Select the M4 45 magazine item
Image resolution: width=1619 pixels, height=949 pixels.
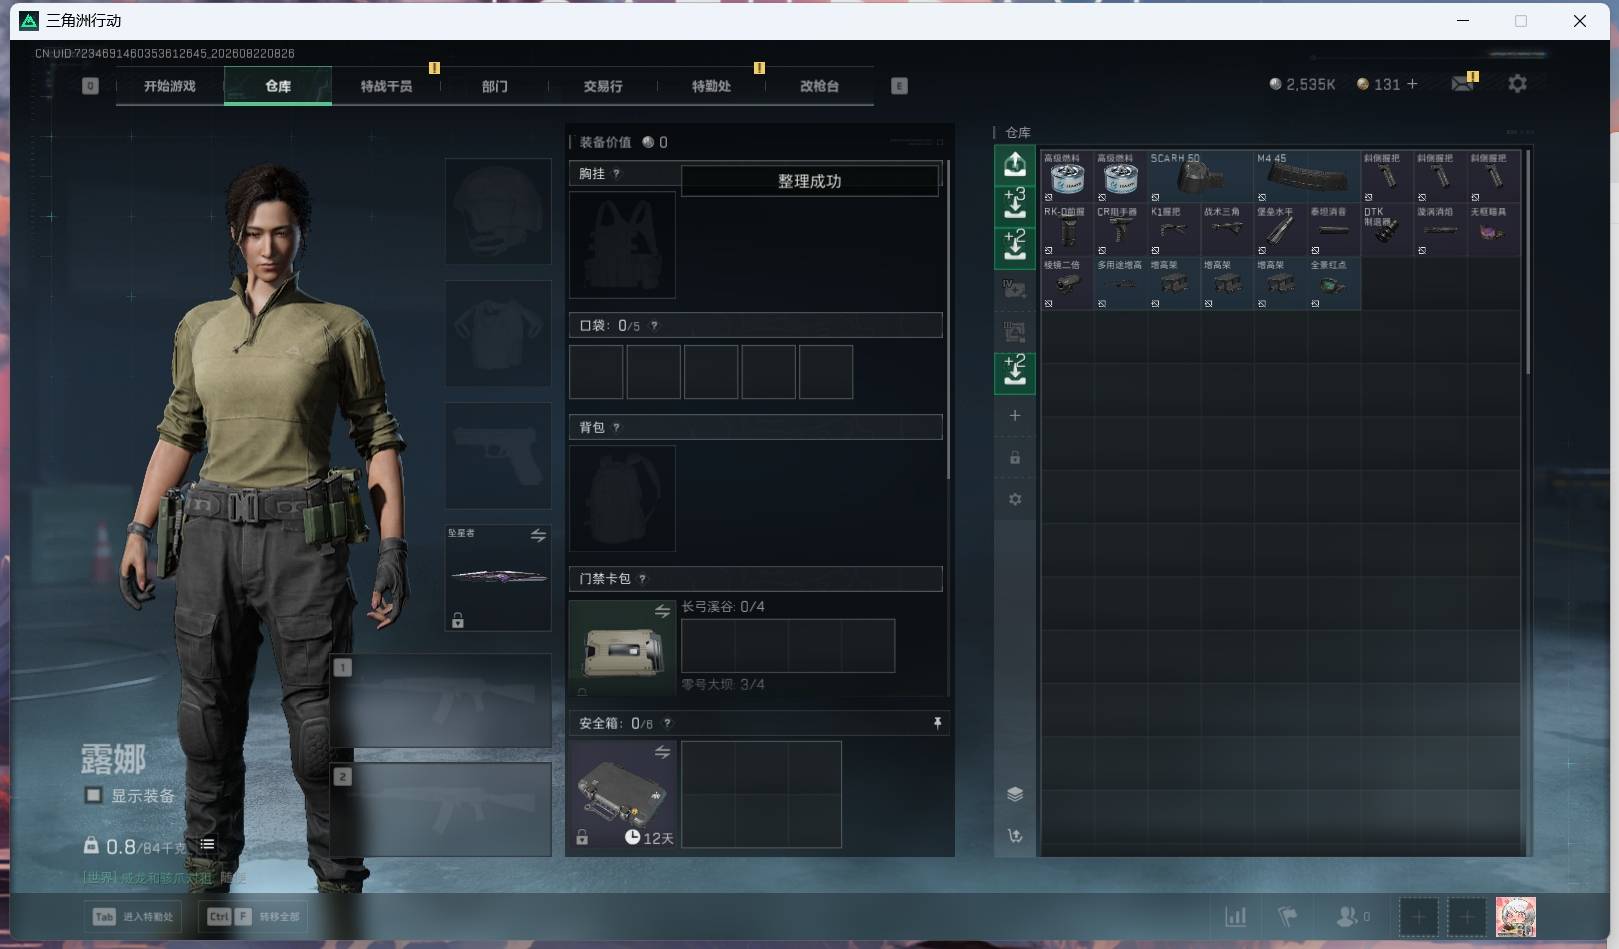(x=1307, y=177)
